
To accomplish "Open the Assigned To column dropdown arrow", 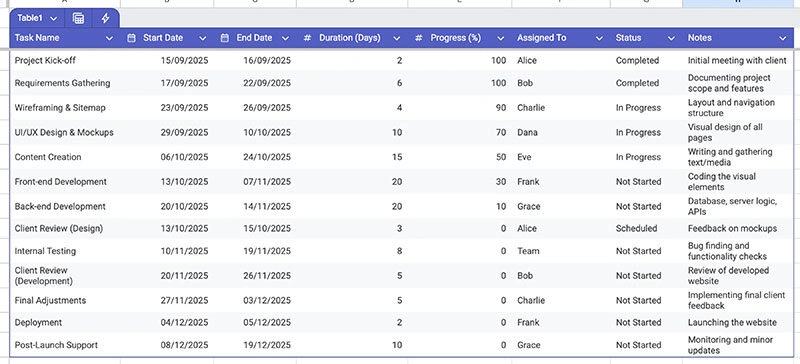I will click(x=599, y=38).
